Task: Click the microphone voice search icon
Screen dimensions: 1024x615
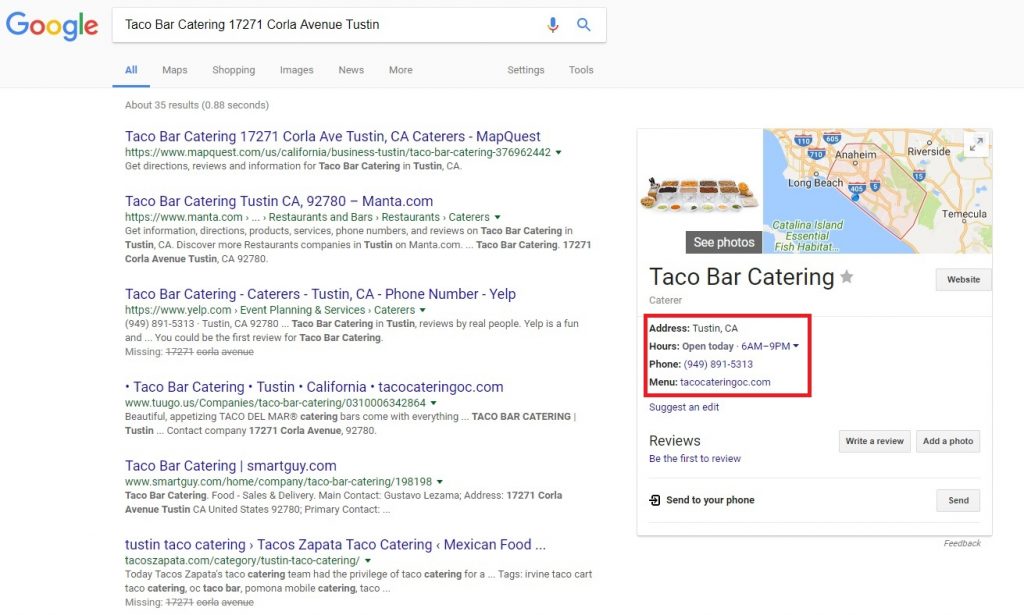Action: pos(552,25)
